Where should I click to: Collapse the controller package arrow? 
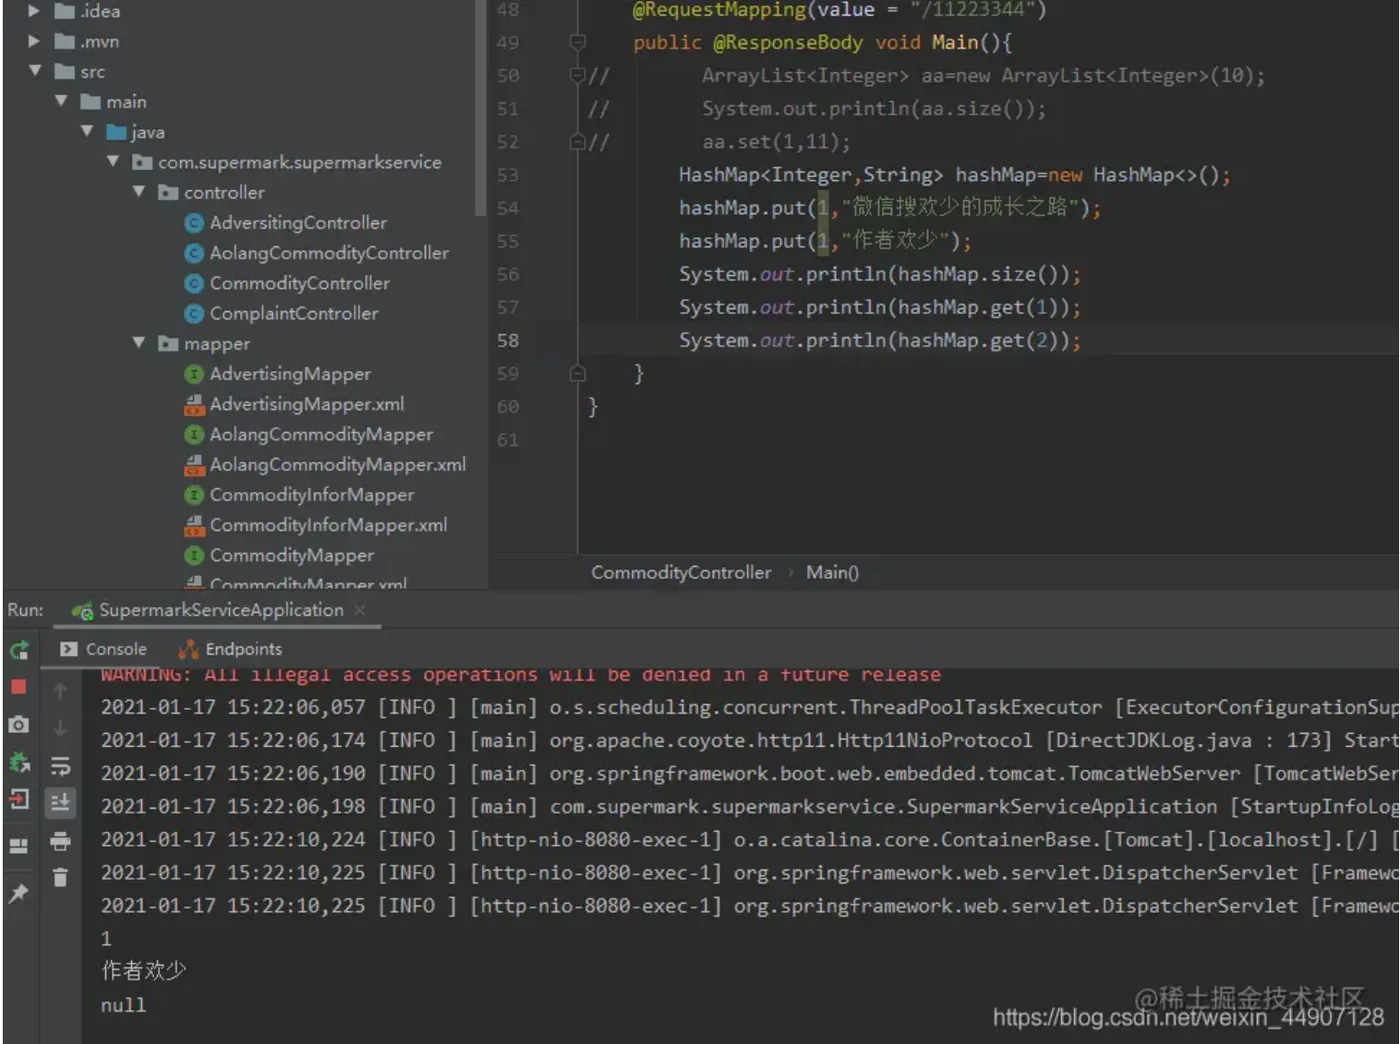coord(139,191)
